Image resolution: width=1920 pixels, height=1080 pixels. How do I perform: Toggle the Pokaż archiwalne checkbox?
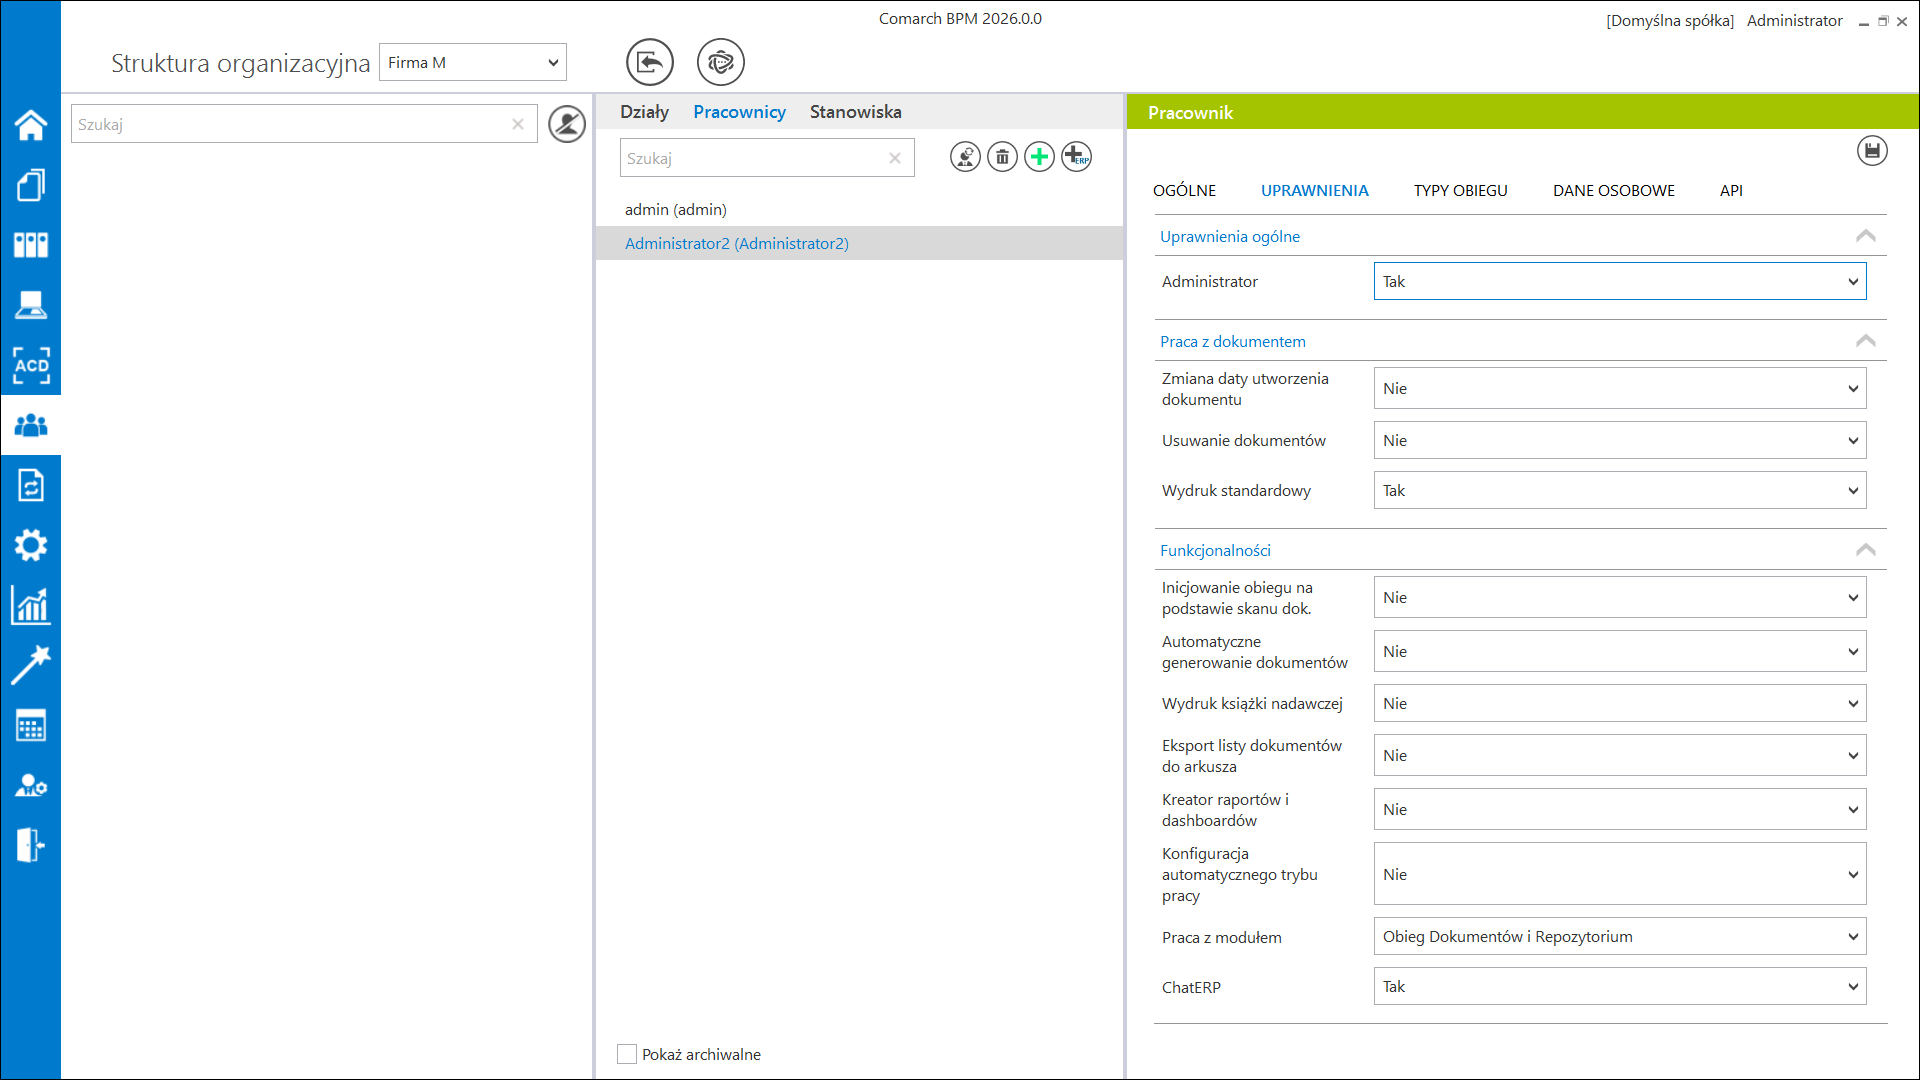(627, 1054)
